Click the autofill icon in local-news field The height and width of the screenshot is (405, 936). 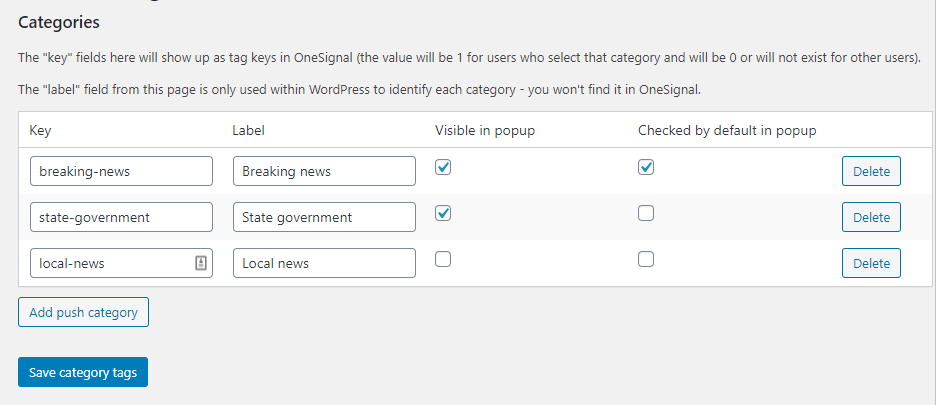[x=201, y=263]
